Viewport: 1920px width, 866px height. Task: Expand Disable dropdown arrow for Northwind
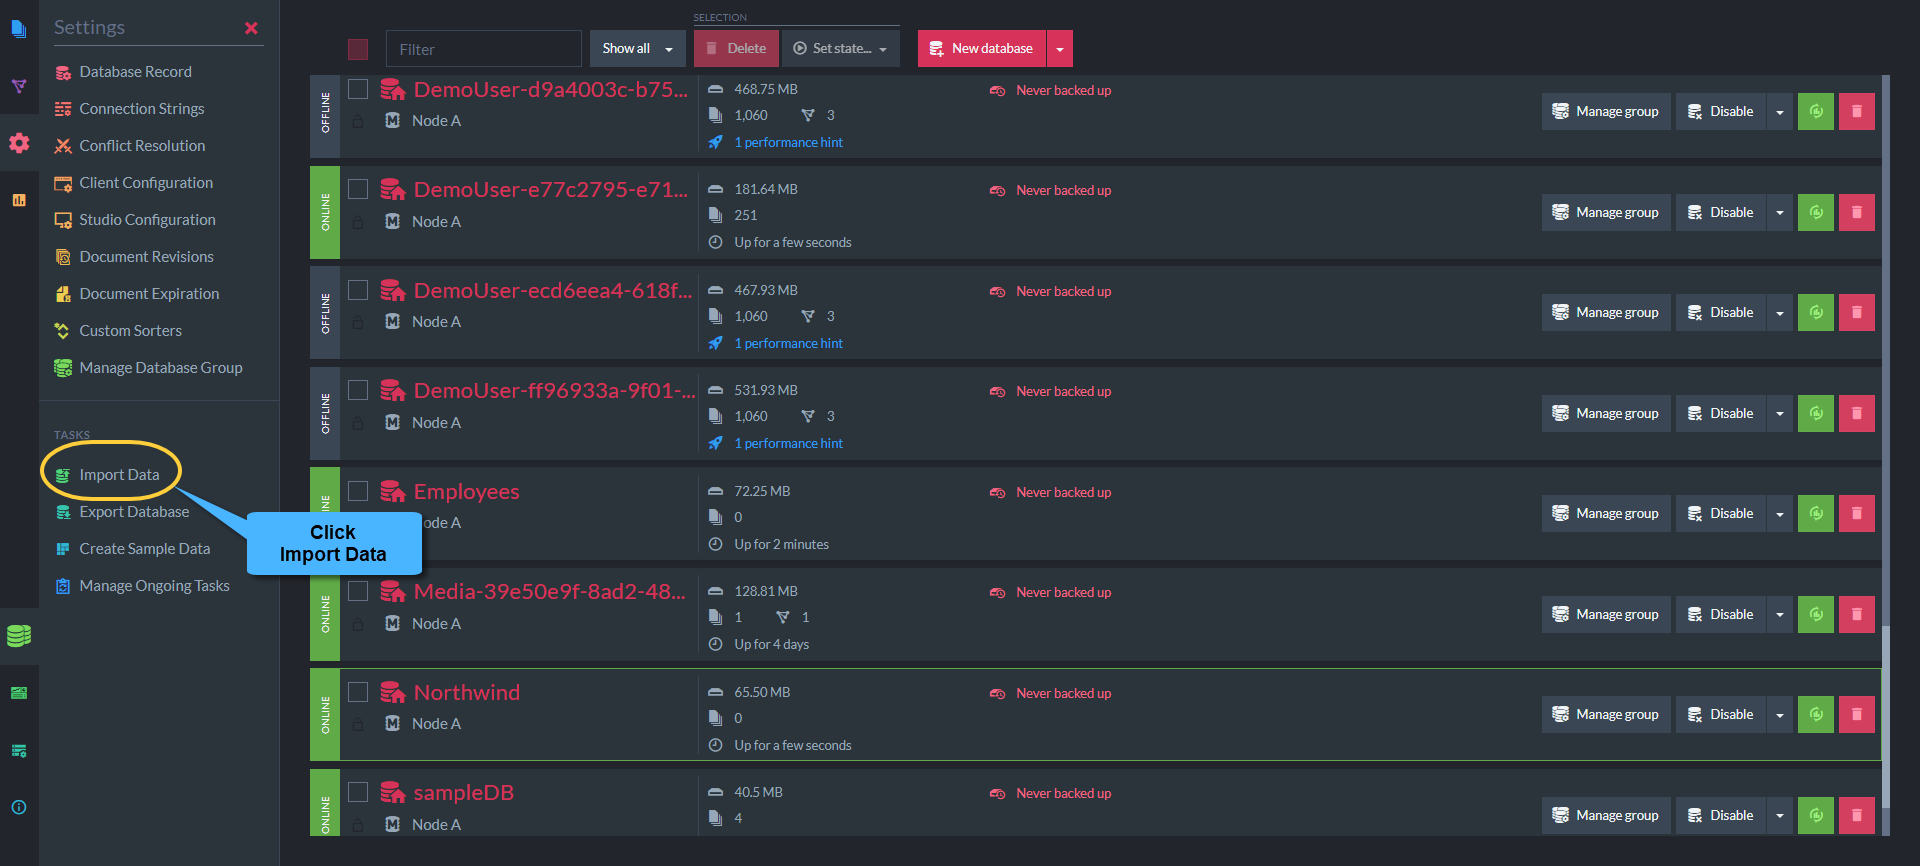(1780, 714)
